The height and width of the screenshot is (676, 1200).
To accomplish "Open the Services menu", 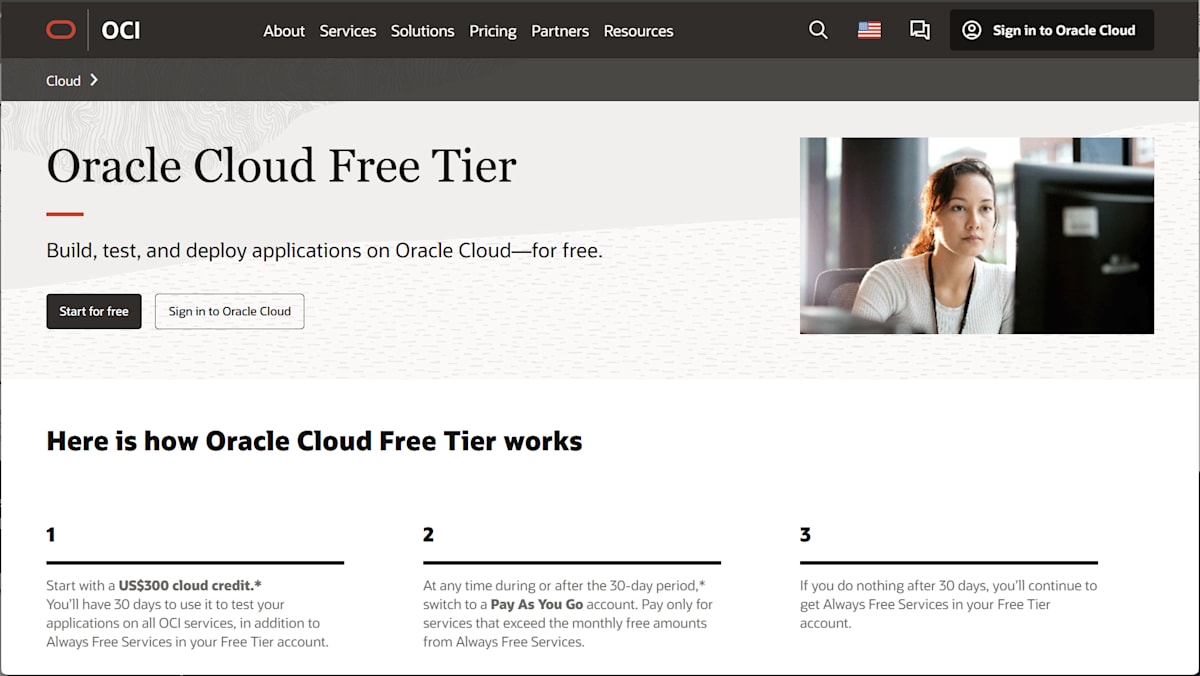I will [348, 31].
